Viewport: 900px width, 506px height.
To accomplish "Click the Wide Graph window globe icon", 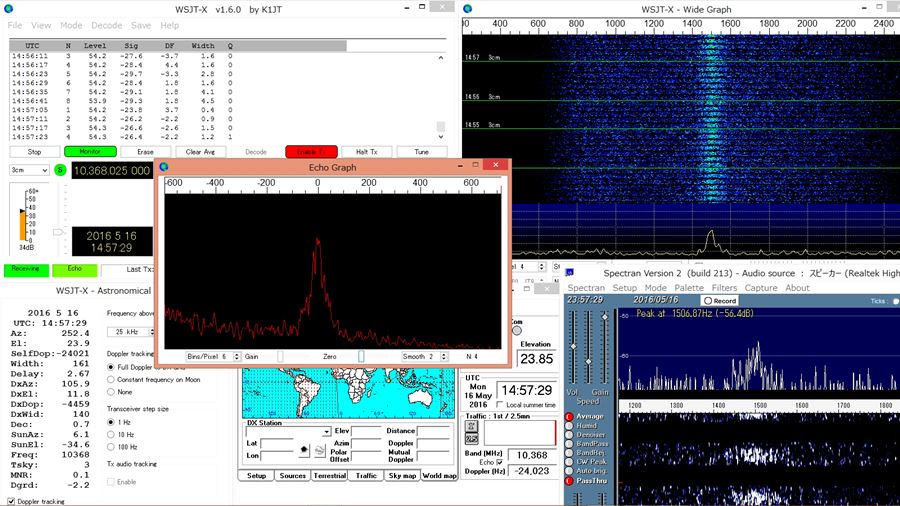I will pos(468,9).
